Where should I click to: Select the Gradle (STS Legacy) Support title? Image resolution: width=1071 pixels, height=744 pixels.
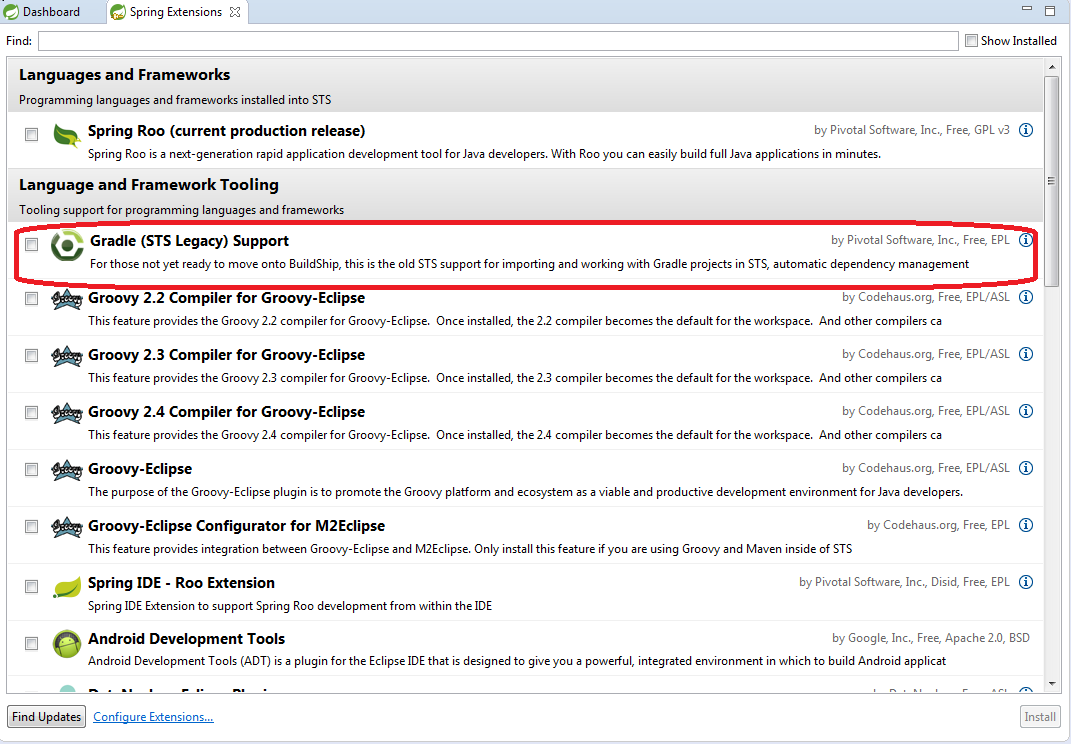point(189,240)
